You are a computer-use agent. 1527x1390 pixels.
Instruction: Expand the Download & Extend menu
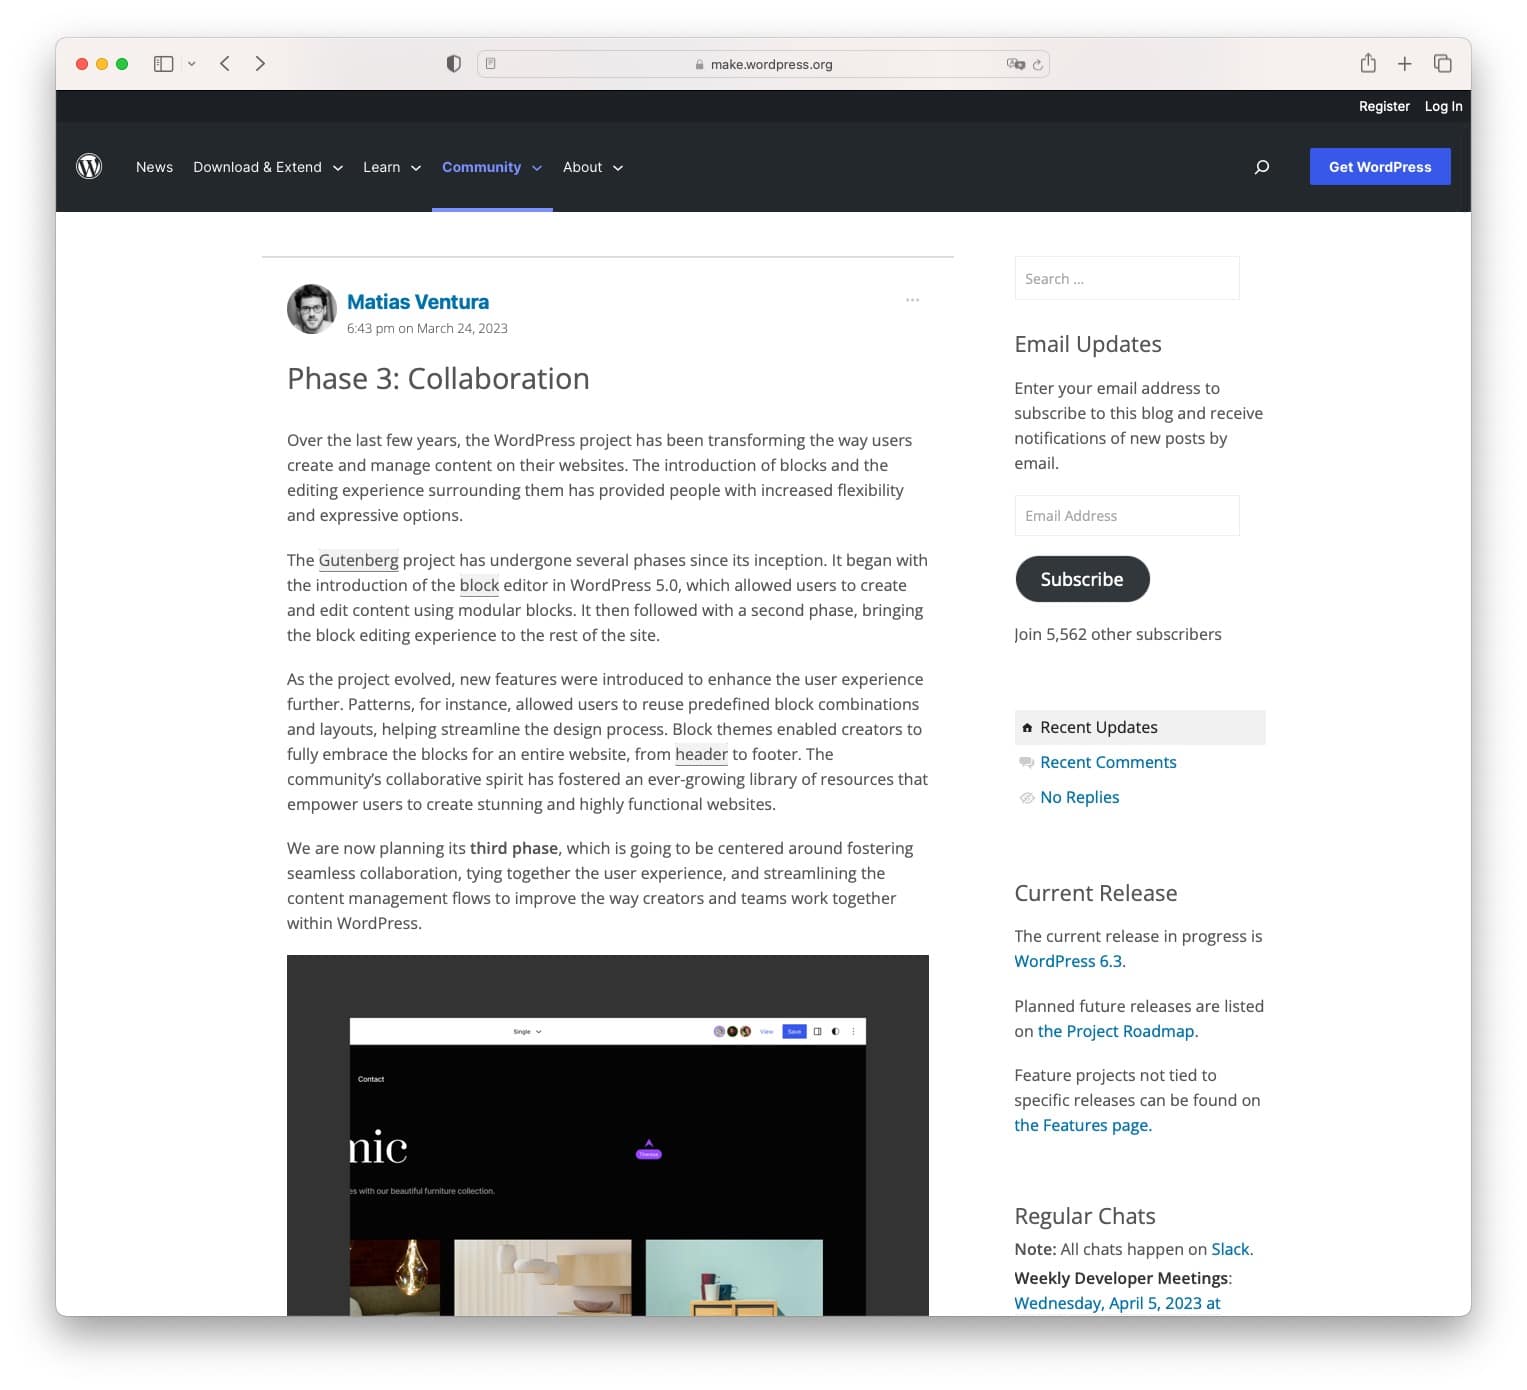(267, 167)
